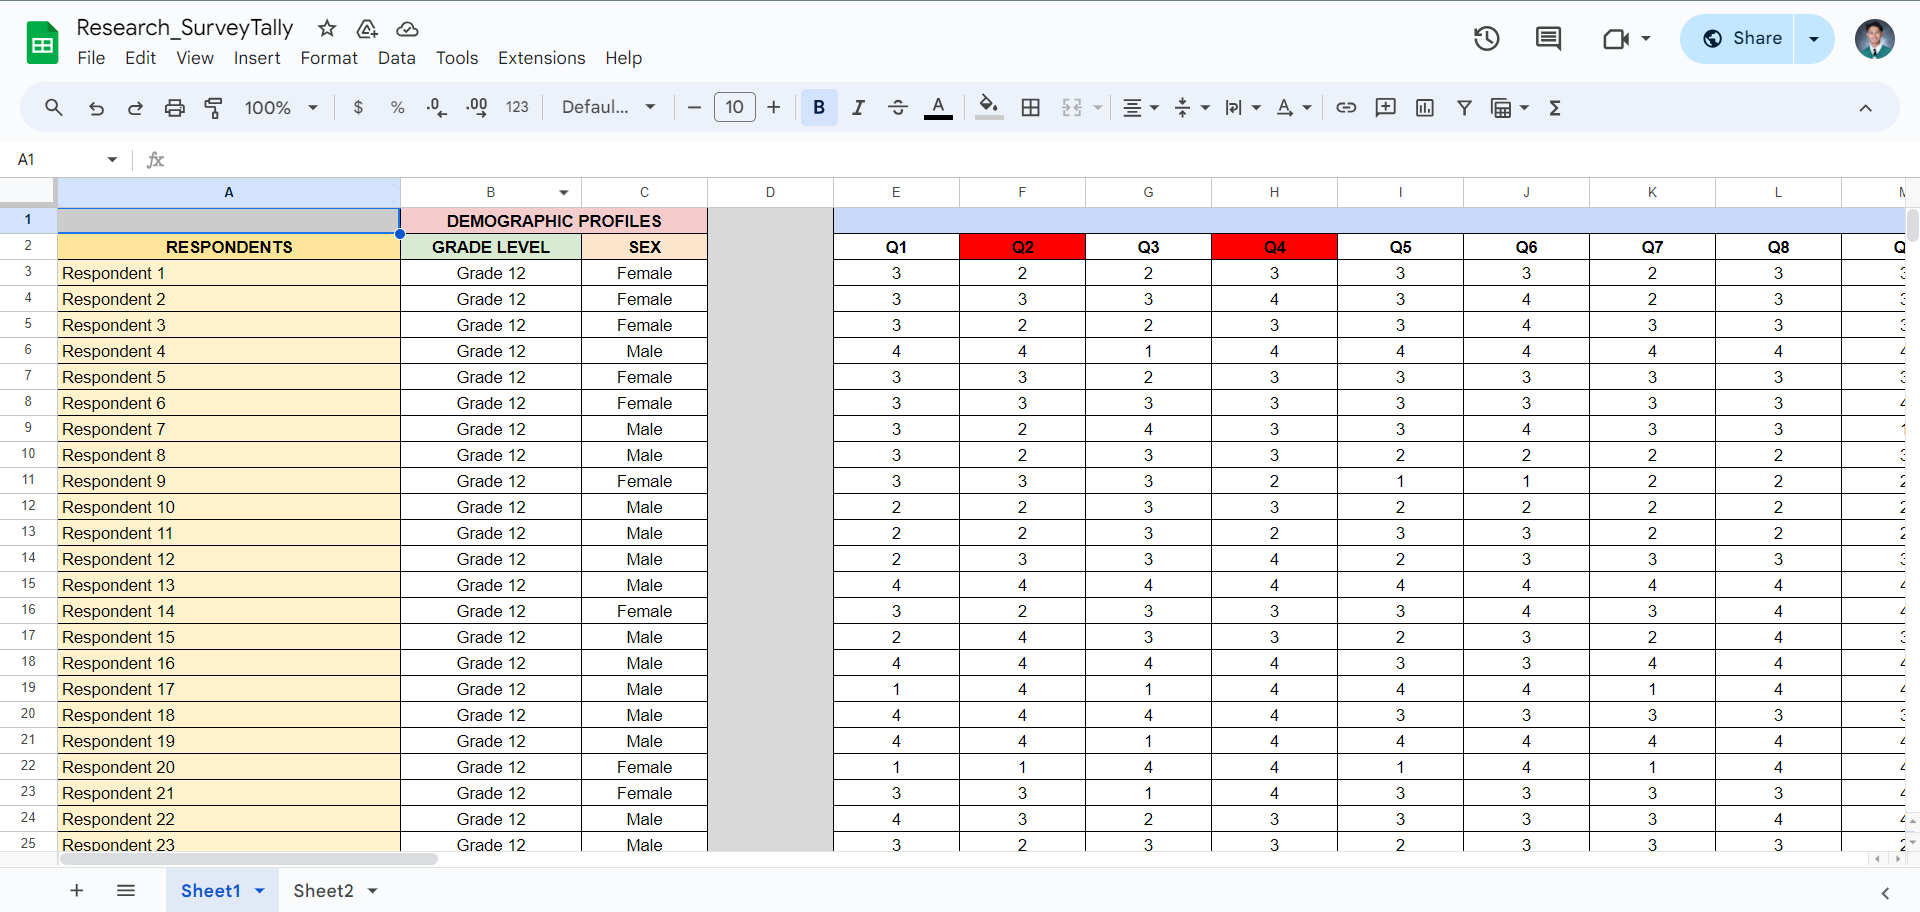Select the red Q2 header cell

(x=1022, y=247)
